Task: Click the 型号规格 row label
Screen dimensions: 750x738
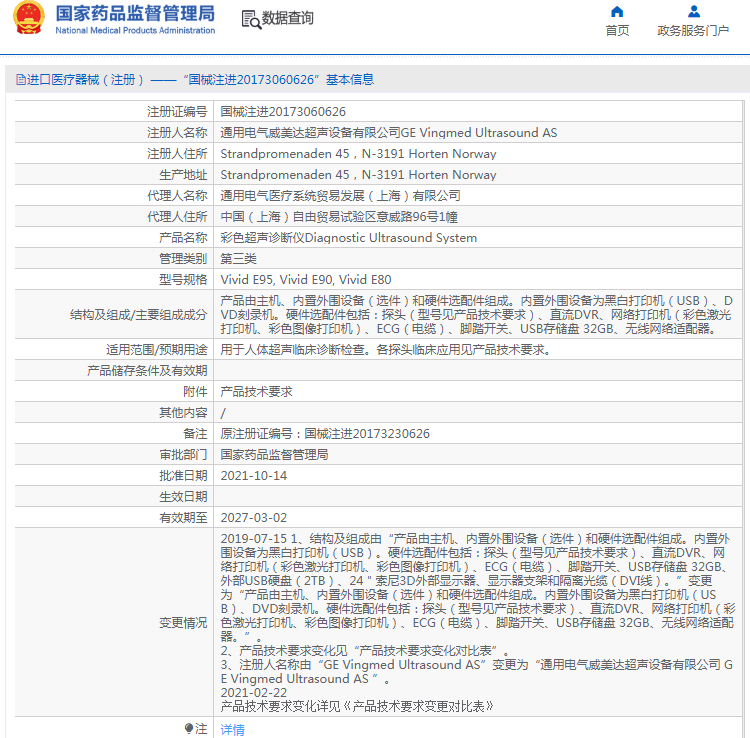Action: coord(183,280)
